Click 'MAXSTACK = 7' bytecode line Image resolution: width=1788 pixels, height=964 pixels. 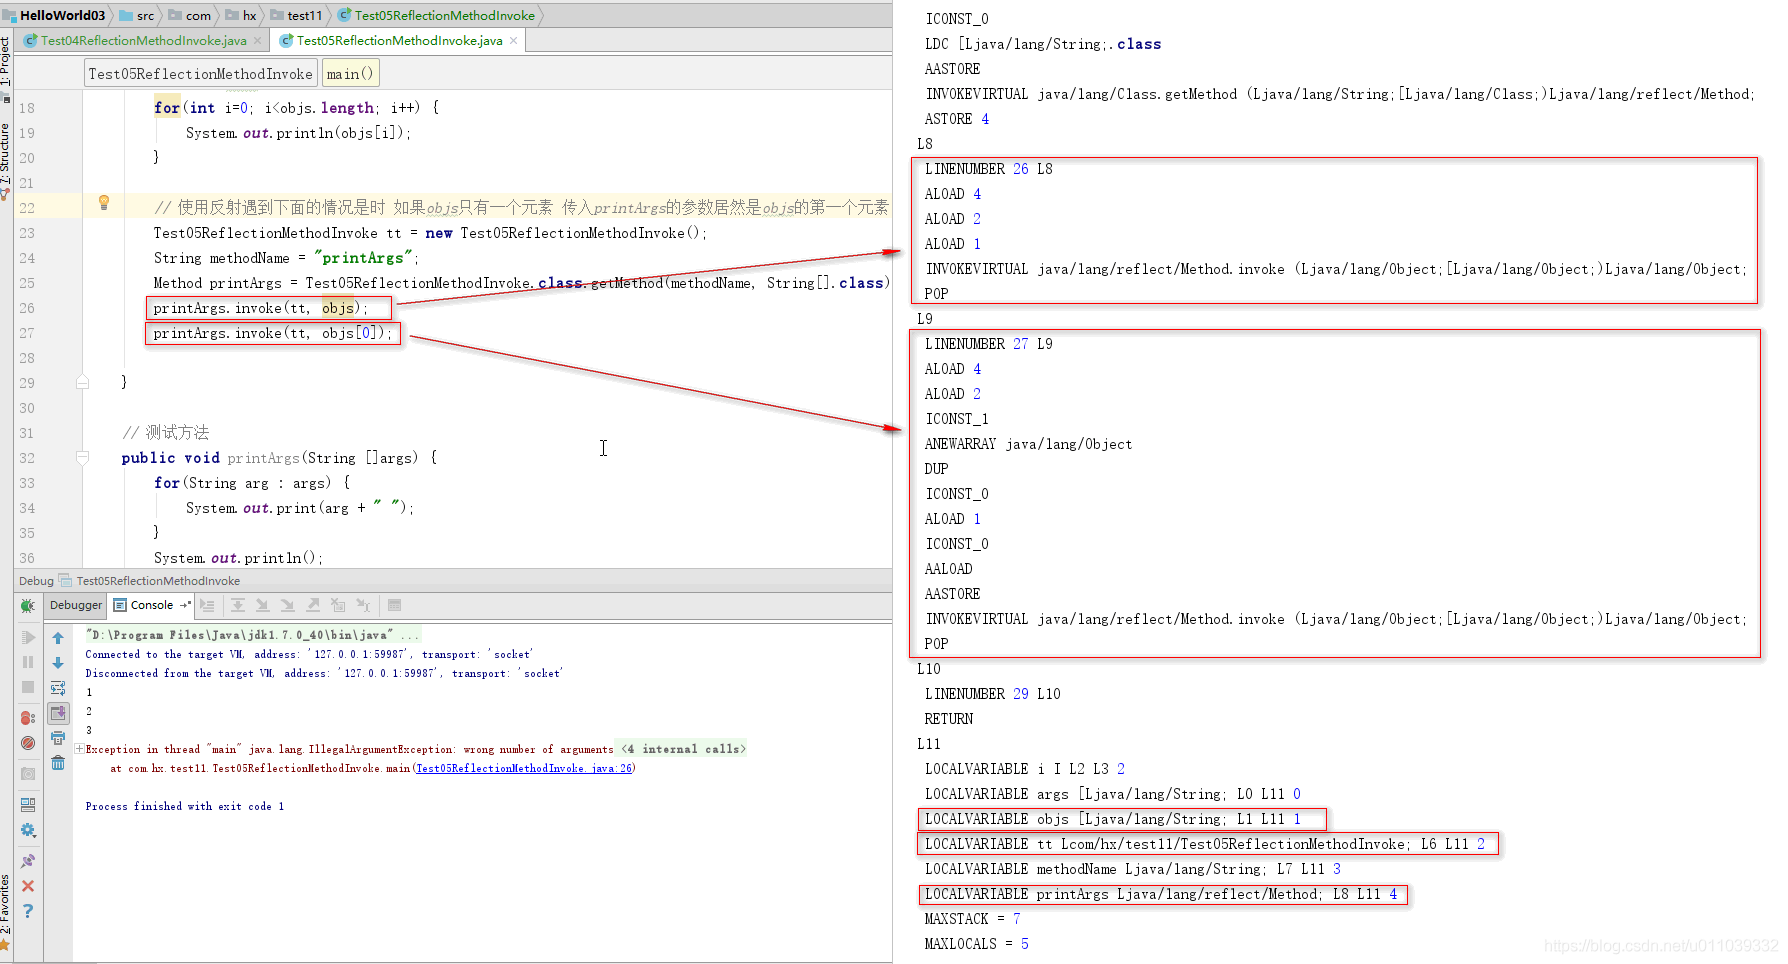(x=972, y=919)
